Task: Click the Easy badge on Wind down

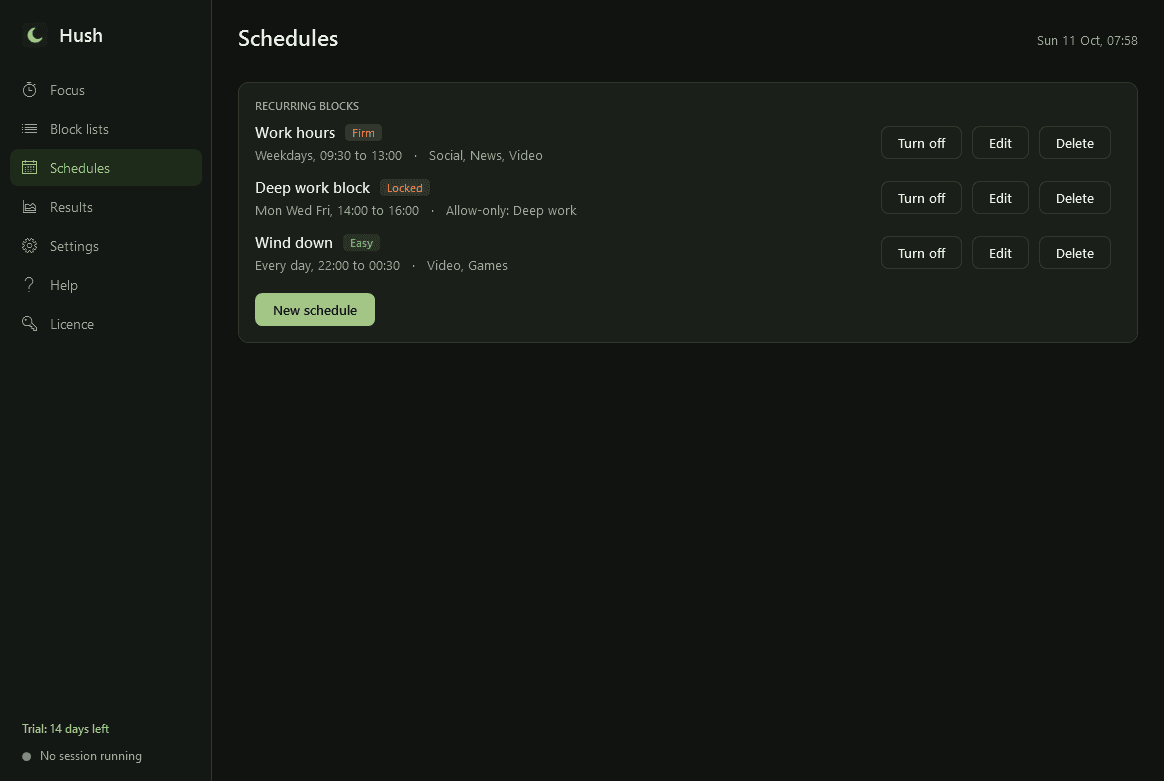Action: [361, 243]
